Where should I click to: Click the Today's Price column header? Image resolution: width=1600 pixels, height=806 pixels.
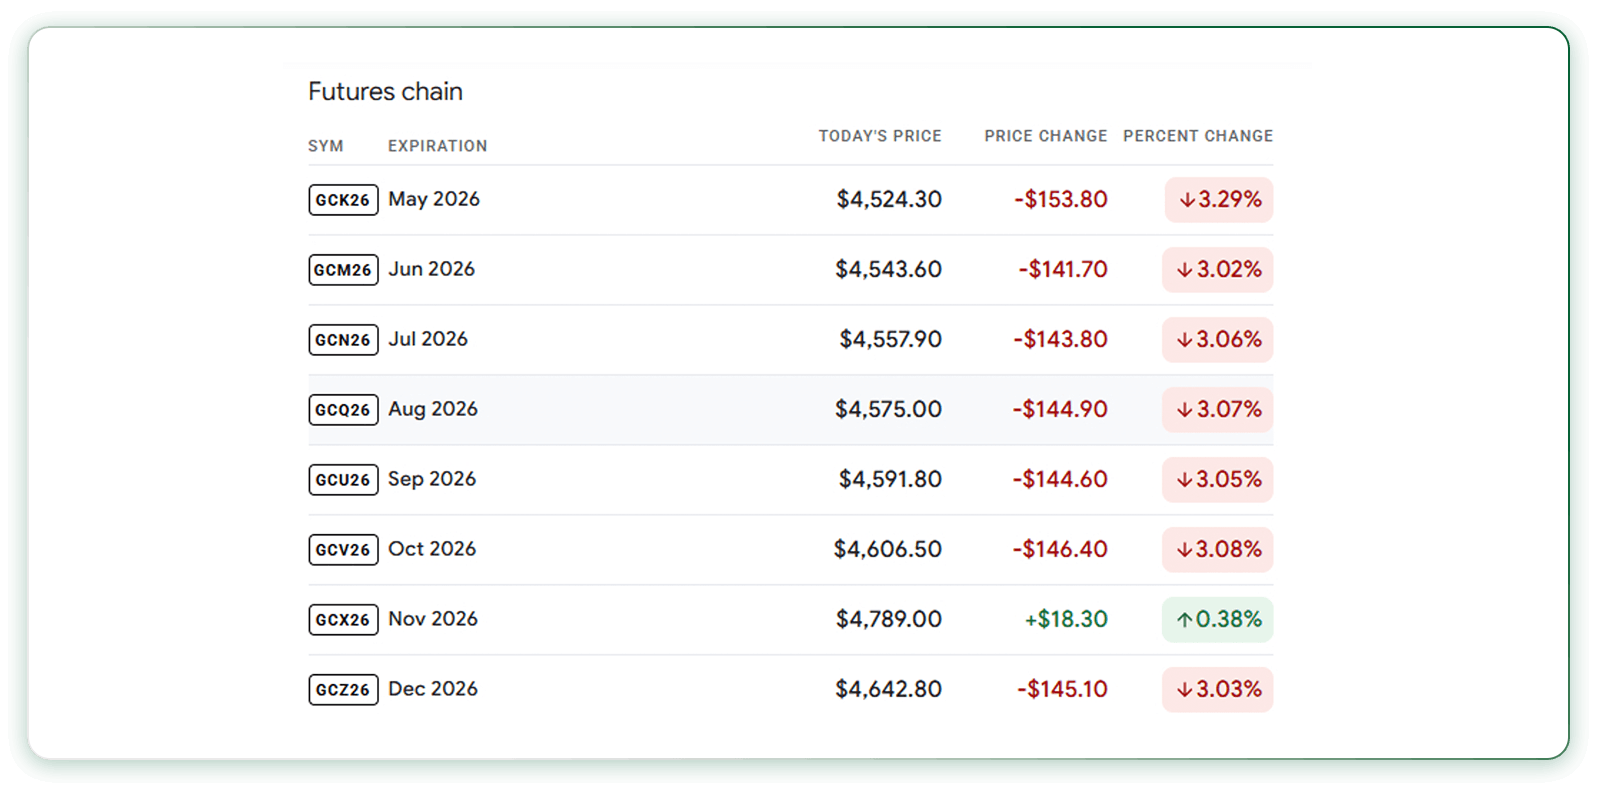pos(880,136)
